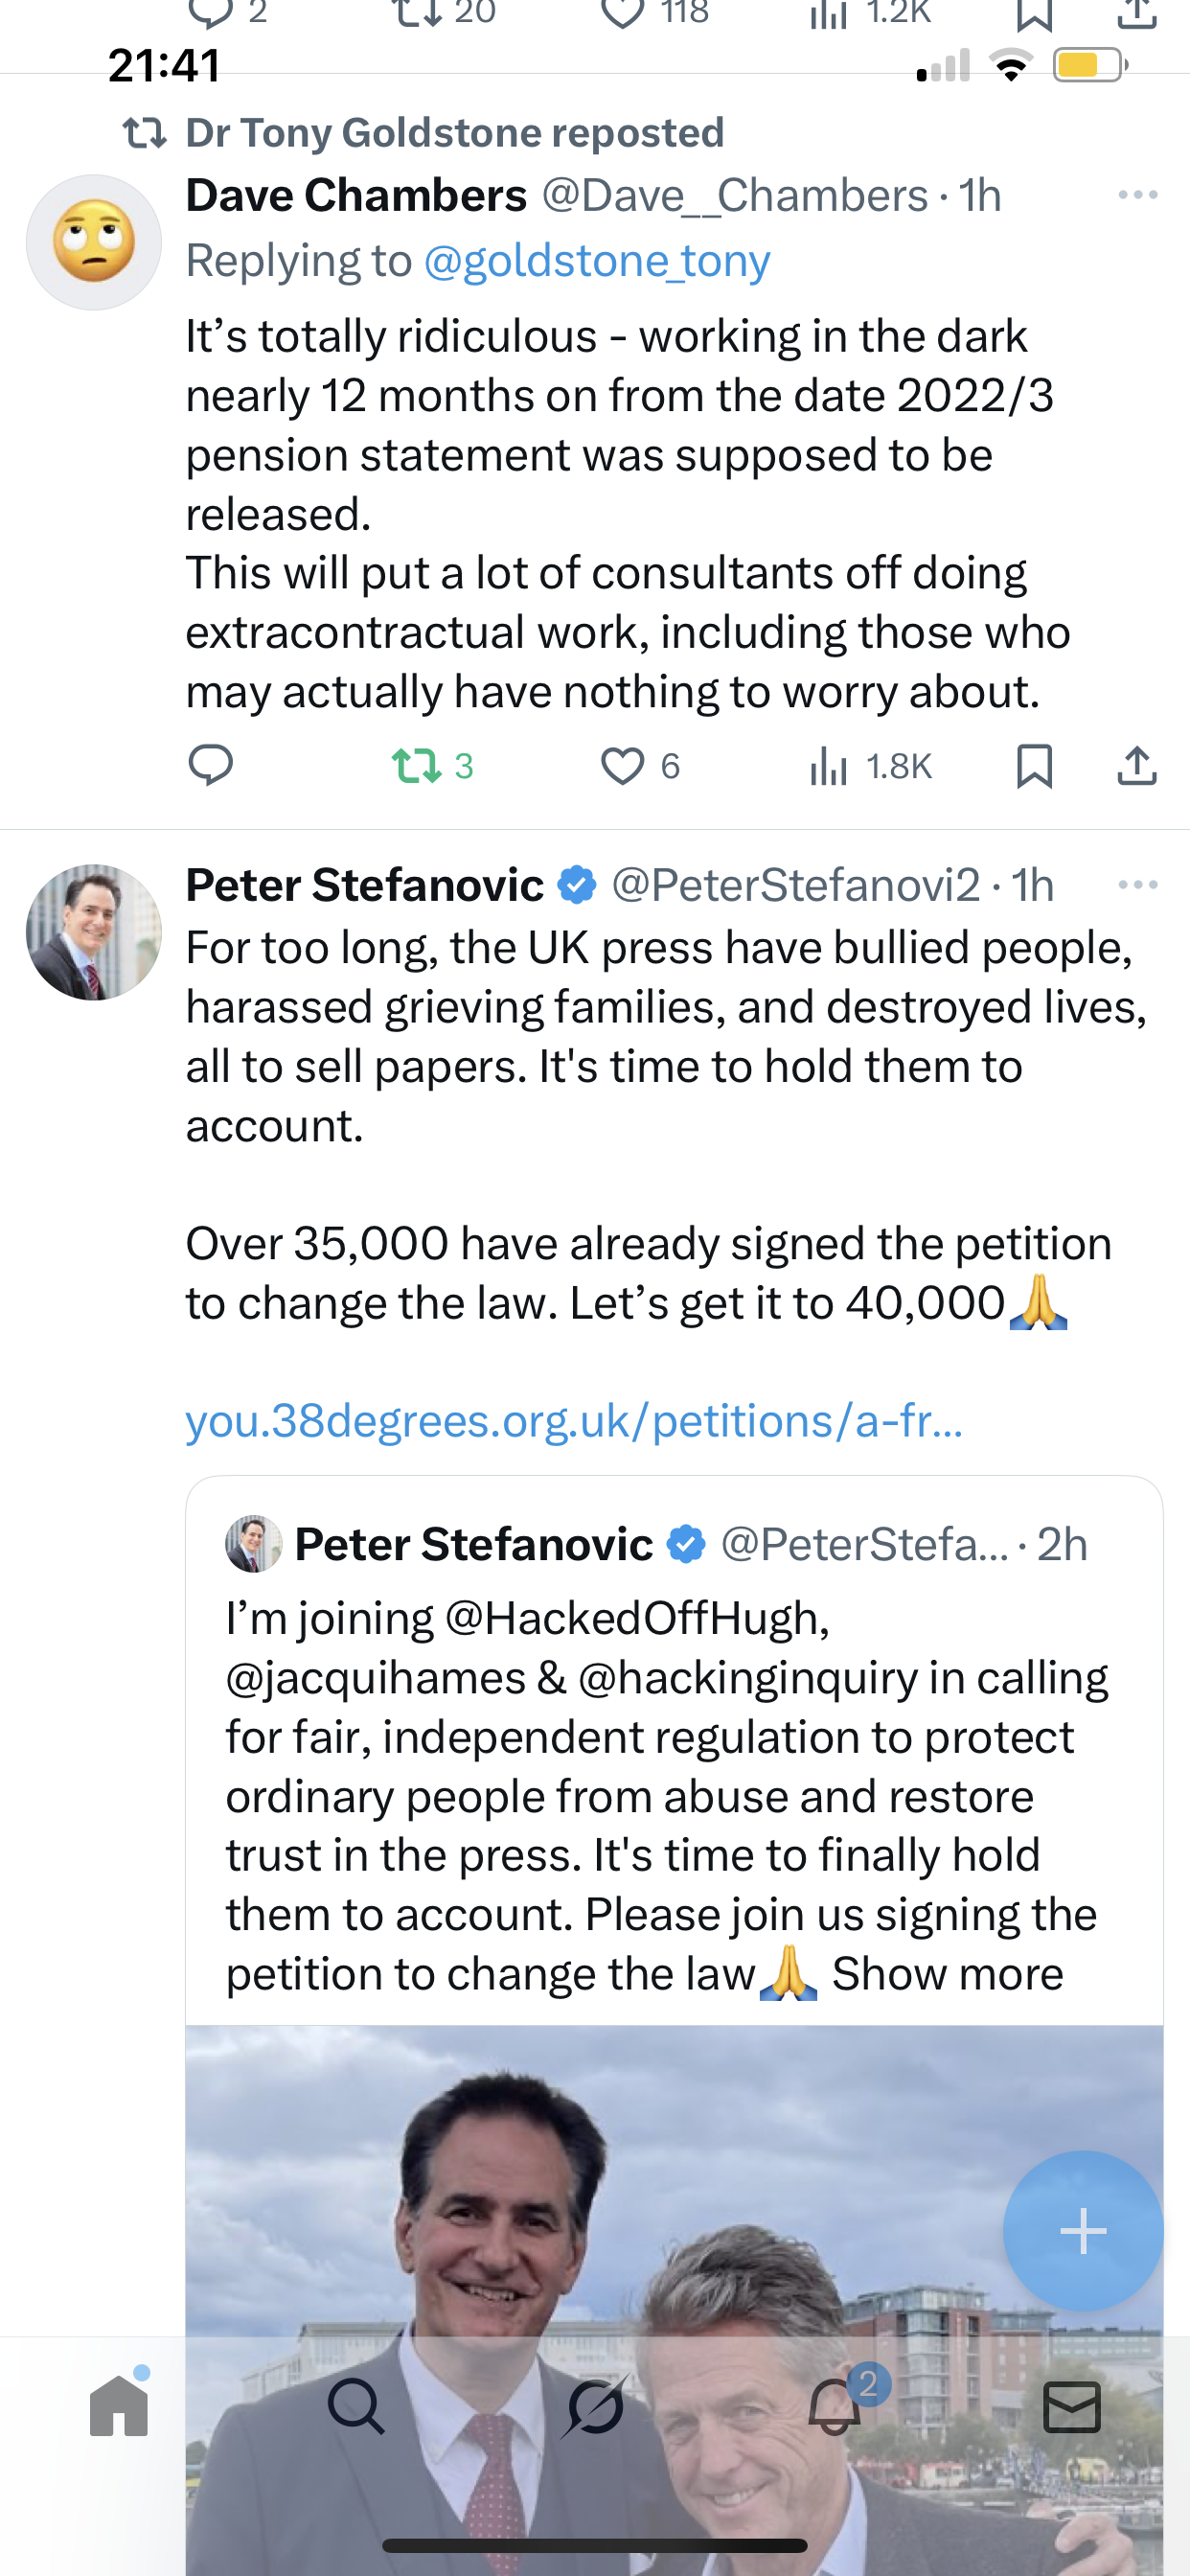Retweet Dave Chambers' pension statement tweet

pos(416,766)
